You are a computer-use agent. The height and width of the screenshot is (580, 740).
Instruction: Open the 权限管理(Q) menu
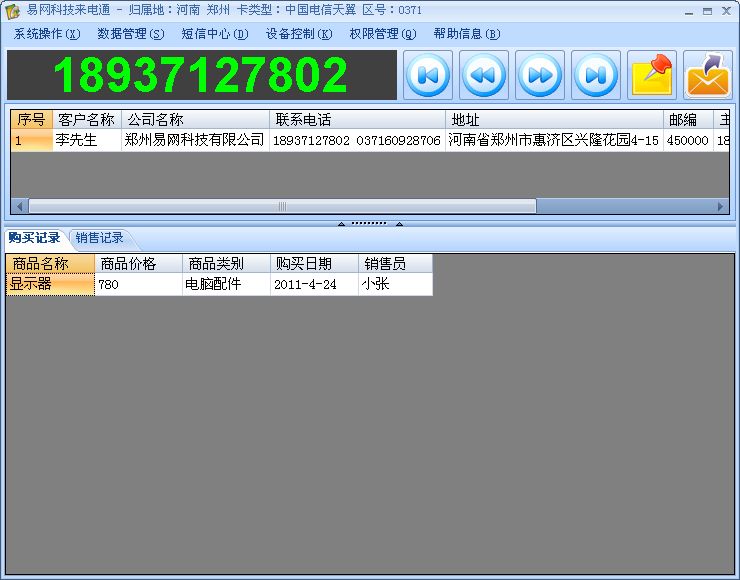click(x=383, y=34)
